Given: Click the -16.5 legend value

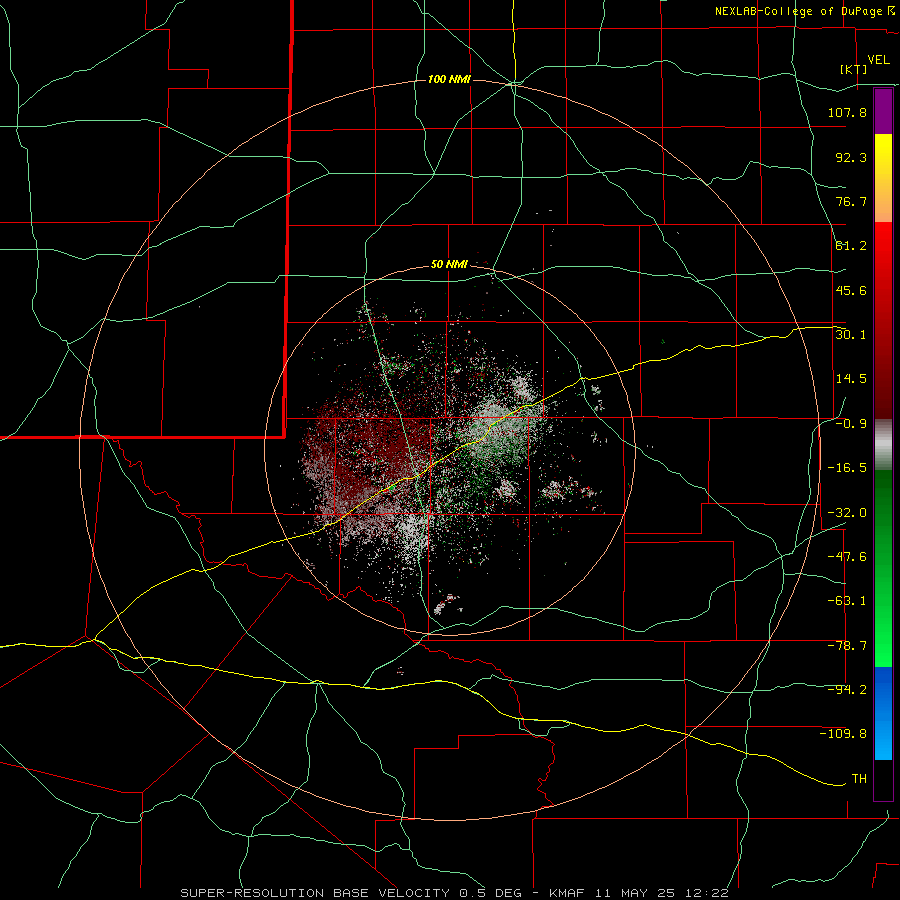Looking at the screenshot, I should (847, 468).
